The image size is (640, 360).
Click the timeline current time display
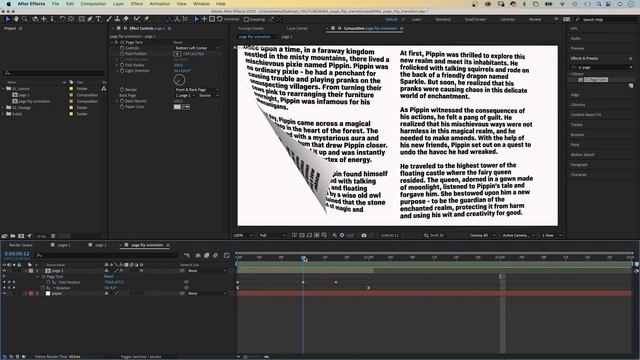pos(17,254)
